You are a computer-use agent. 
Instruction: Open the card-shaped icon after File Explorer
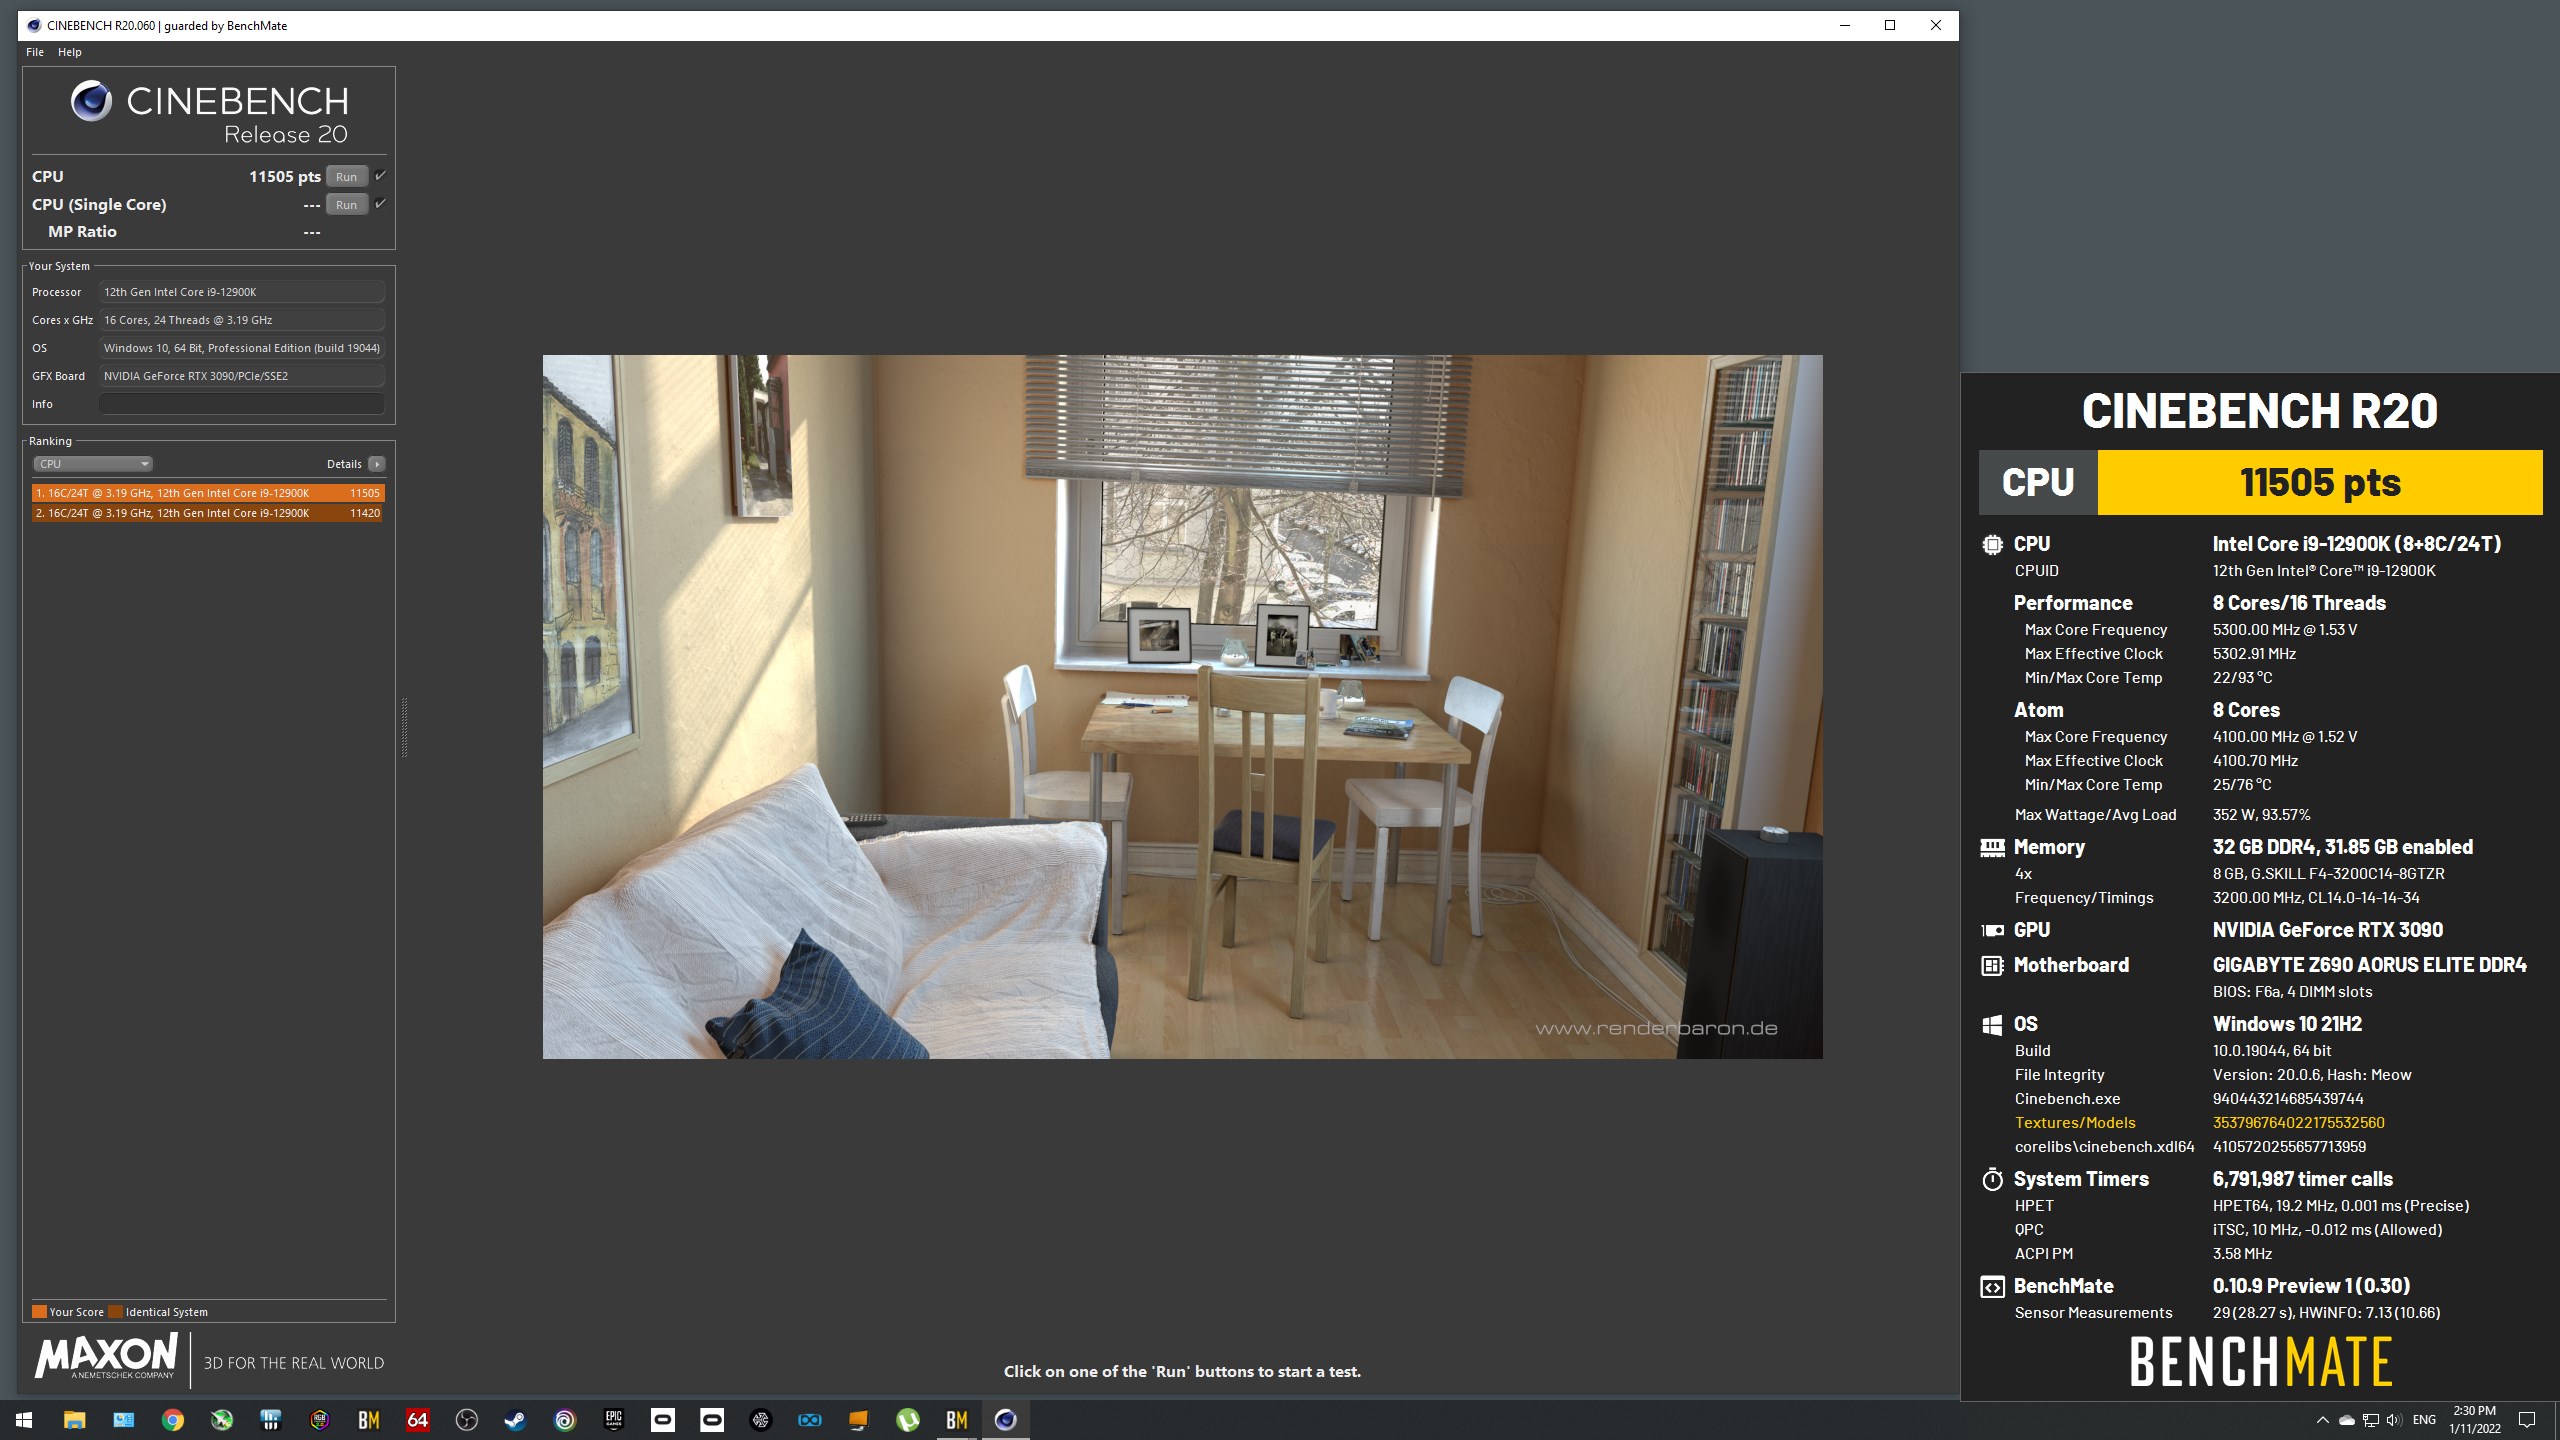click(x=123, y=1420)
